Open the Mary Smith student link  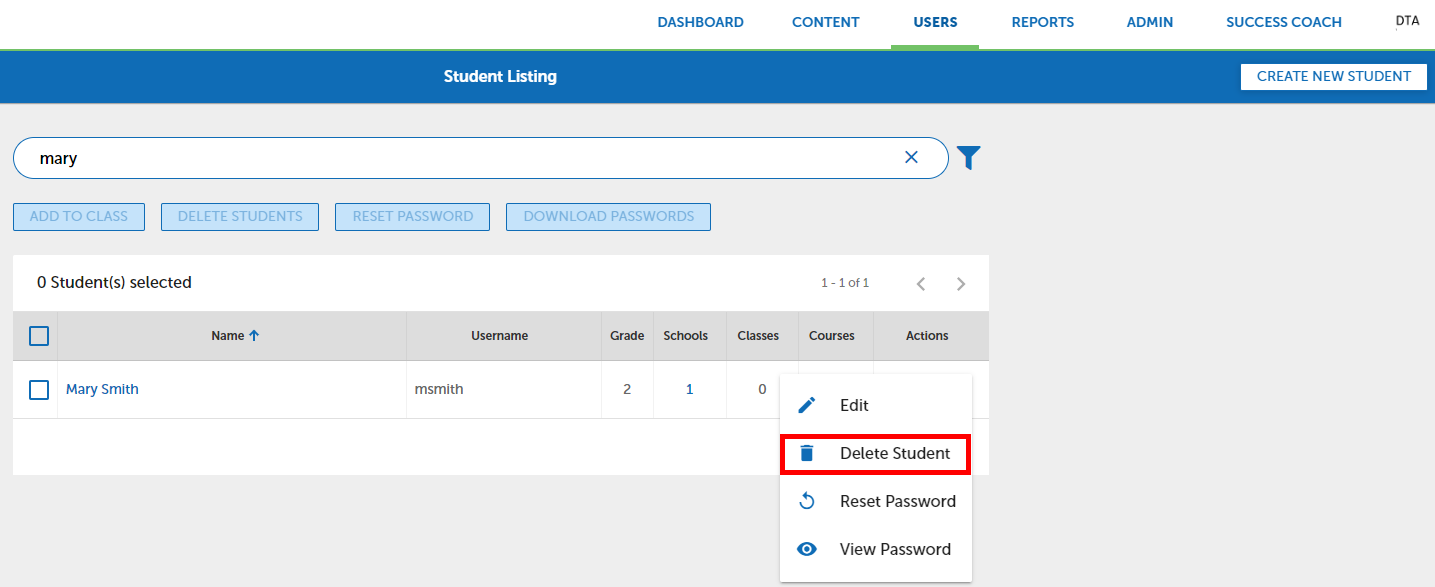(102, 389)
